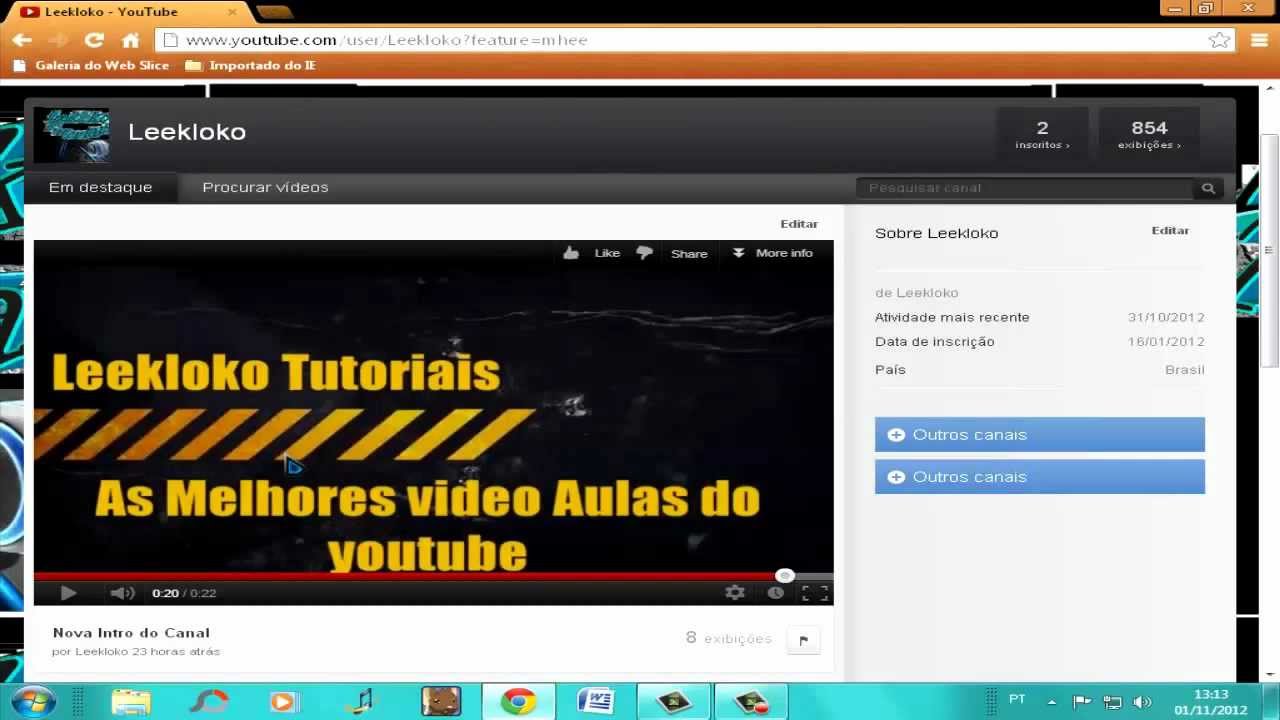Open the Action Center flag tray icon

coord(1081,702)
